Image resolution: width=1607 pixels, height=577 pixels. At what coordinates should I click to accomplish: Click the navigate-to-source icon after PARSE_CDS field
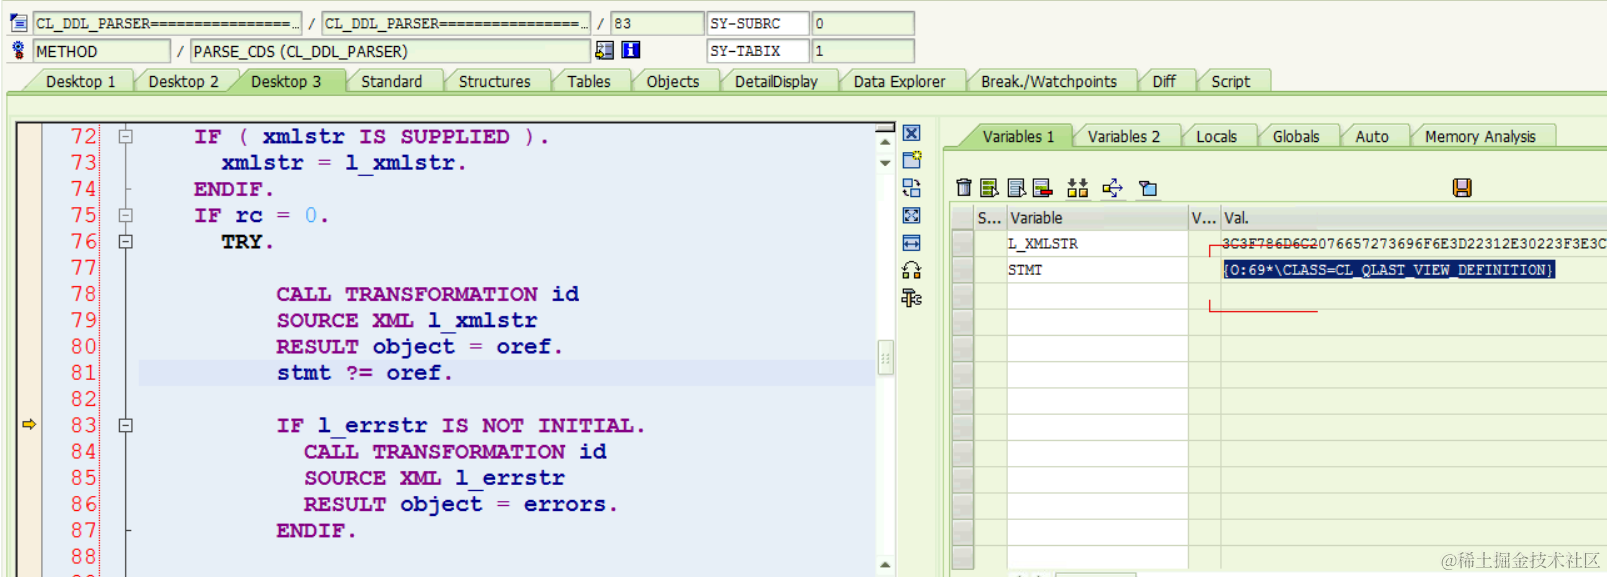click(x=604, y=50)
